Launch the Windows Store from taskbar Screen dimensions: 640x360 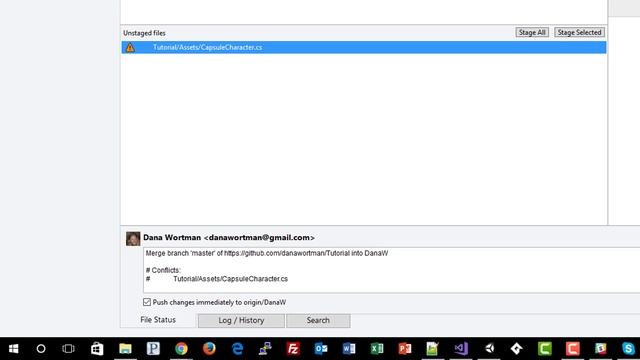97,349
